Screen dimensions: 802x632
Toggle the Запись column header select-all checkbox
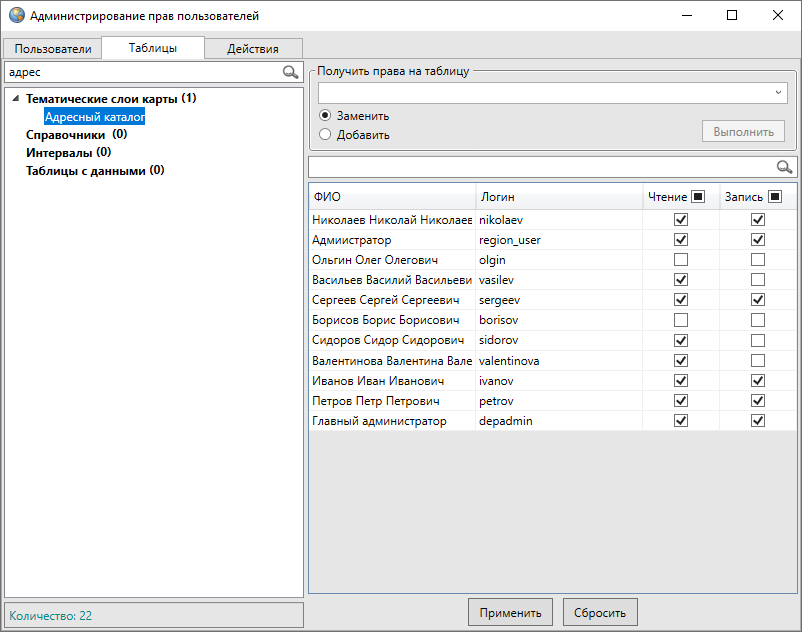tap(775, 196)
